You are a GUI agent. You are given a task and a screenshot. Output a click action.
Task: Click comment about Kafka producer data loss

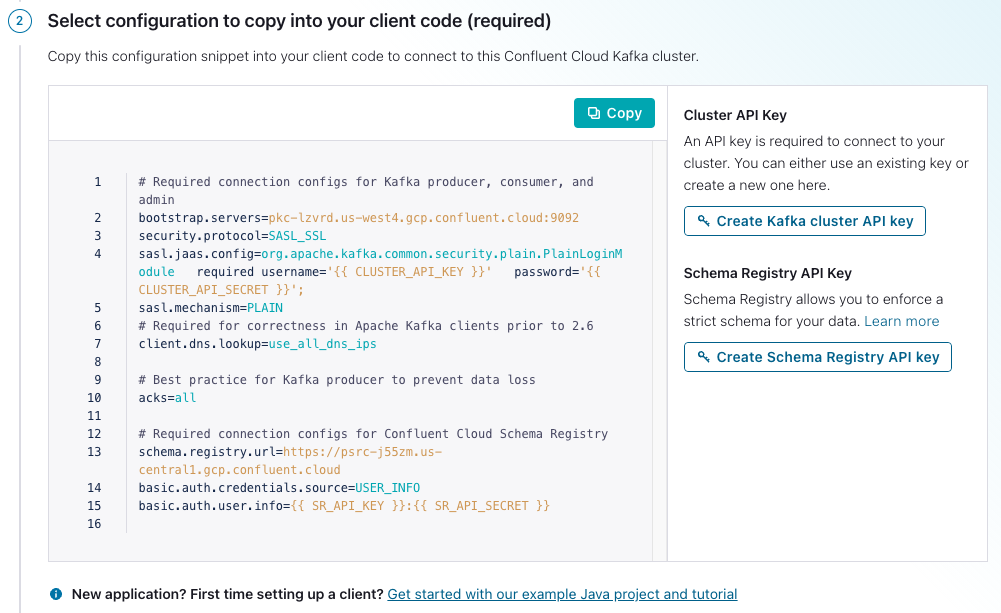click(337, 380)
